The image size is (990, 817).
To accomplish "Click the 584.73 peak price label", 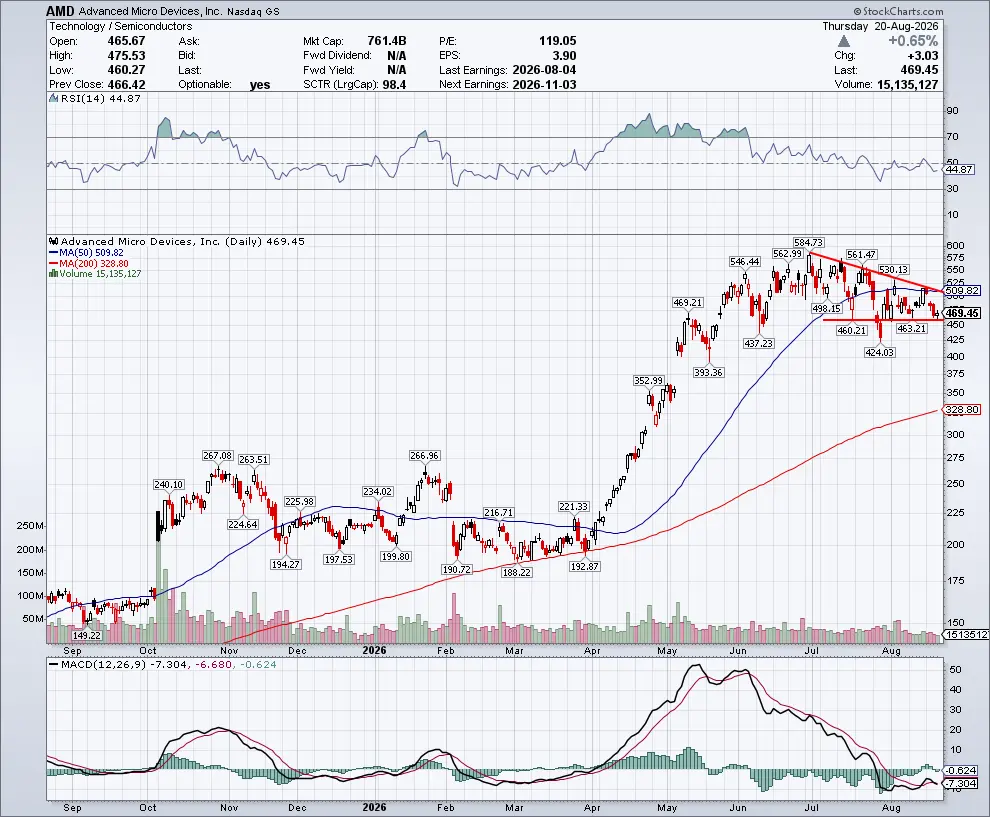I will (x=808, y=242).
